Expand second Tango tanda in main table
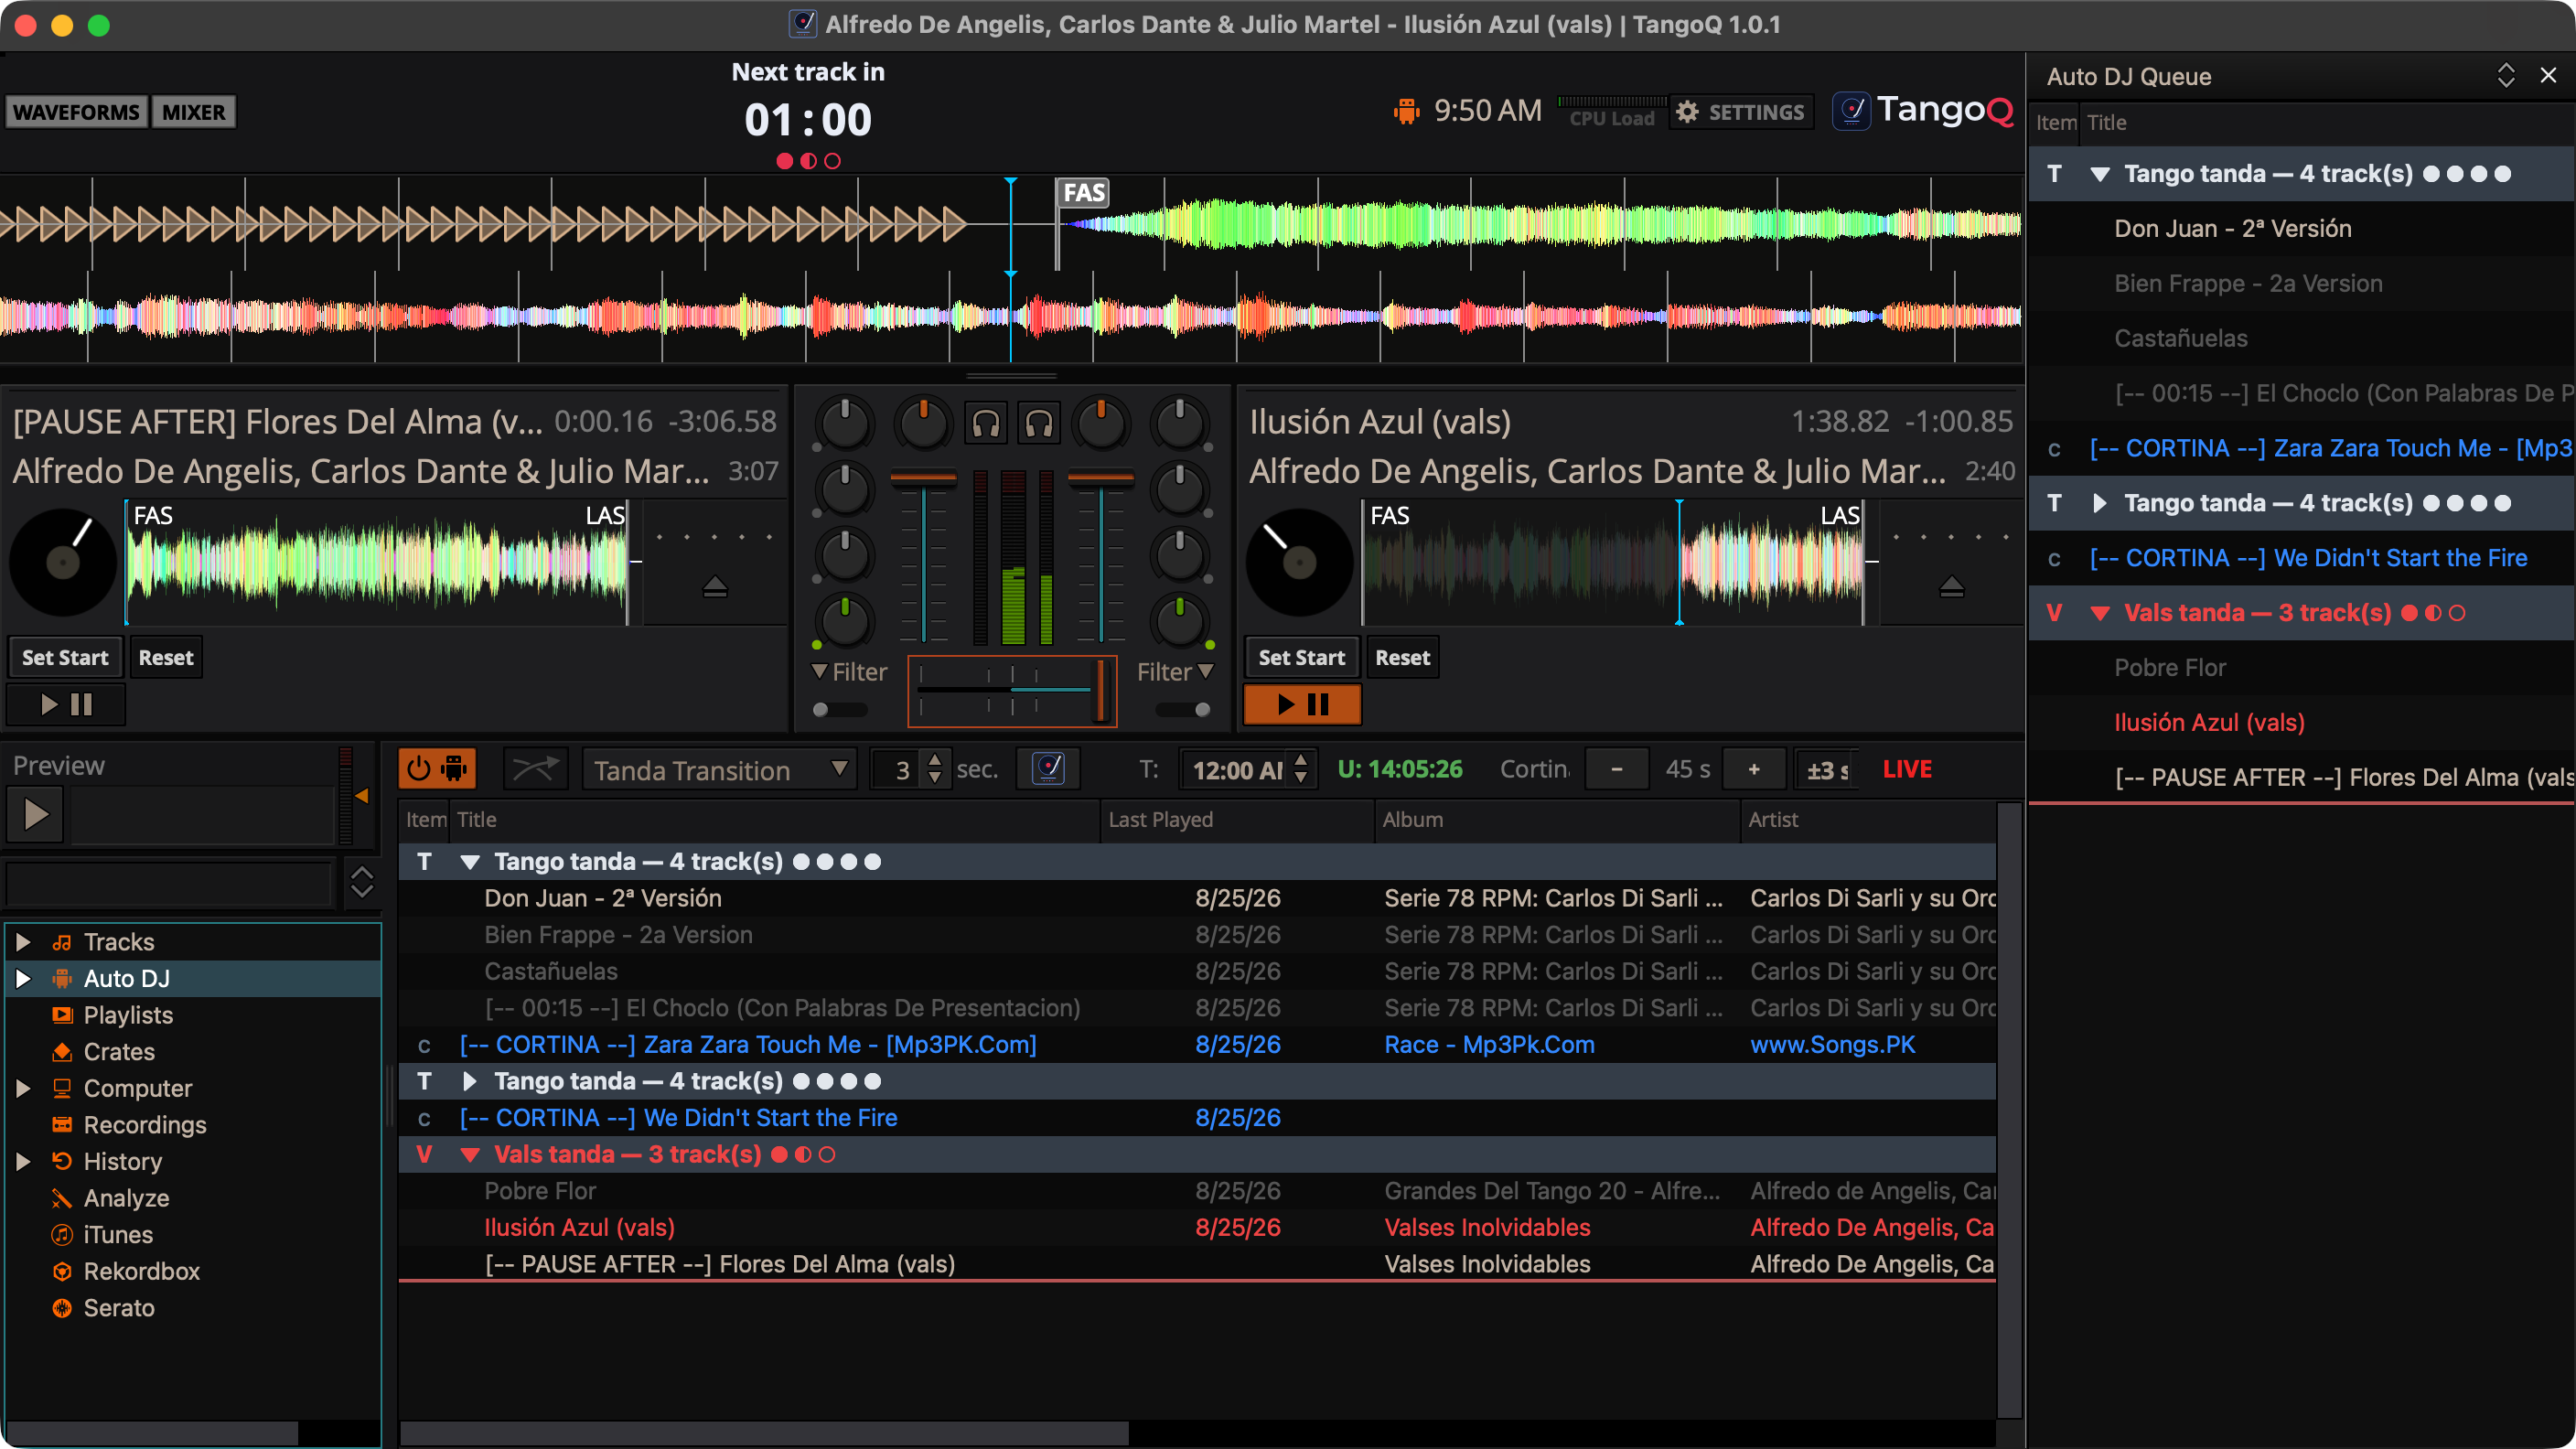The image size is (2576, 1449). (469, 1081)
